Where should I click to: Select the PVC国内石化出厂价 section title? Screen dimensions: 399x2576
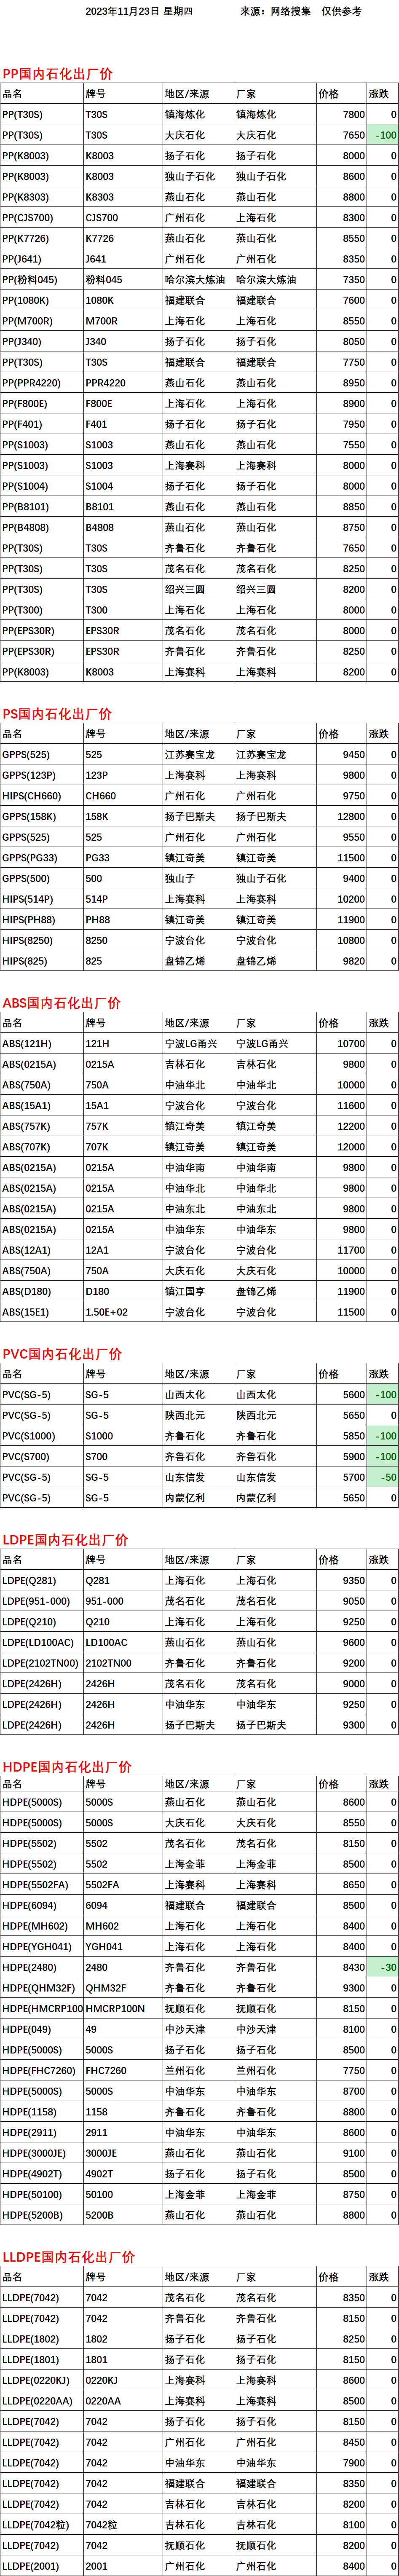coord(62,1354)
